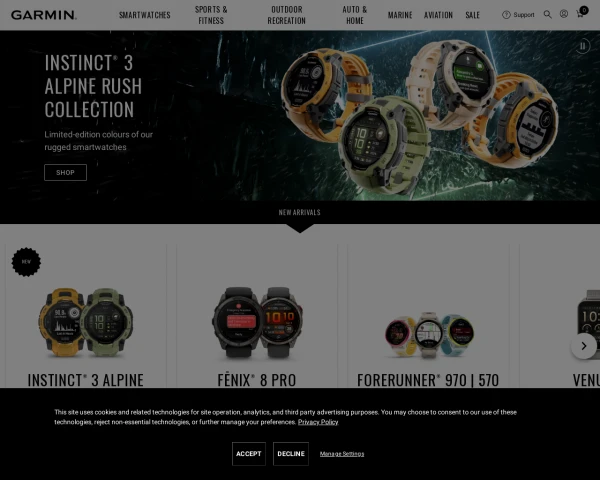
Task: Expand the Auto & Home menu
Action: point(355,15)
